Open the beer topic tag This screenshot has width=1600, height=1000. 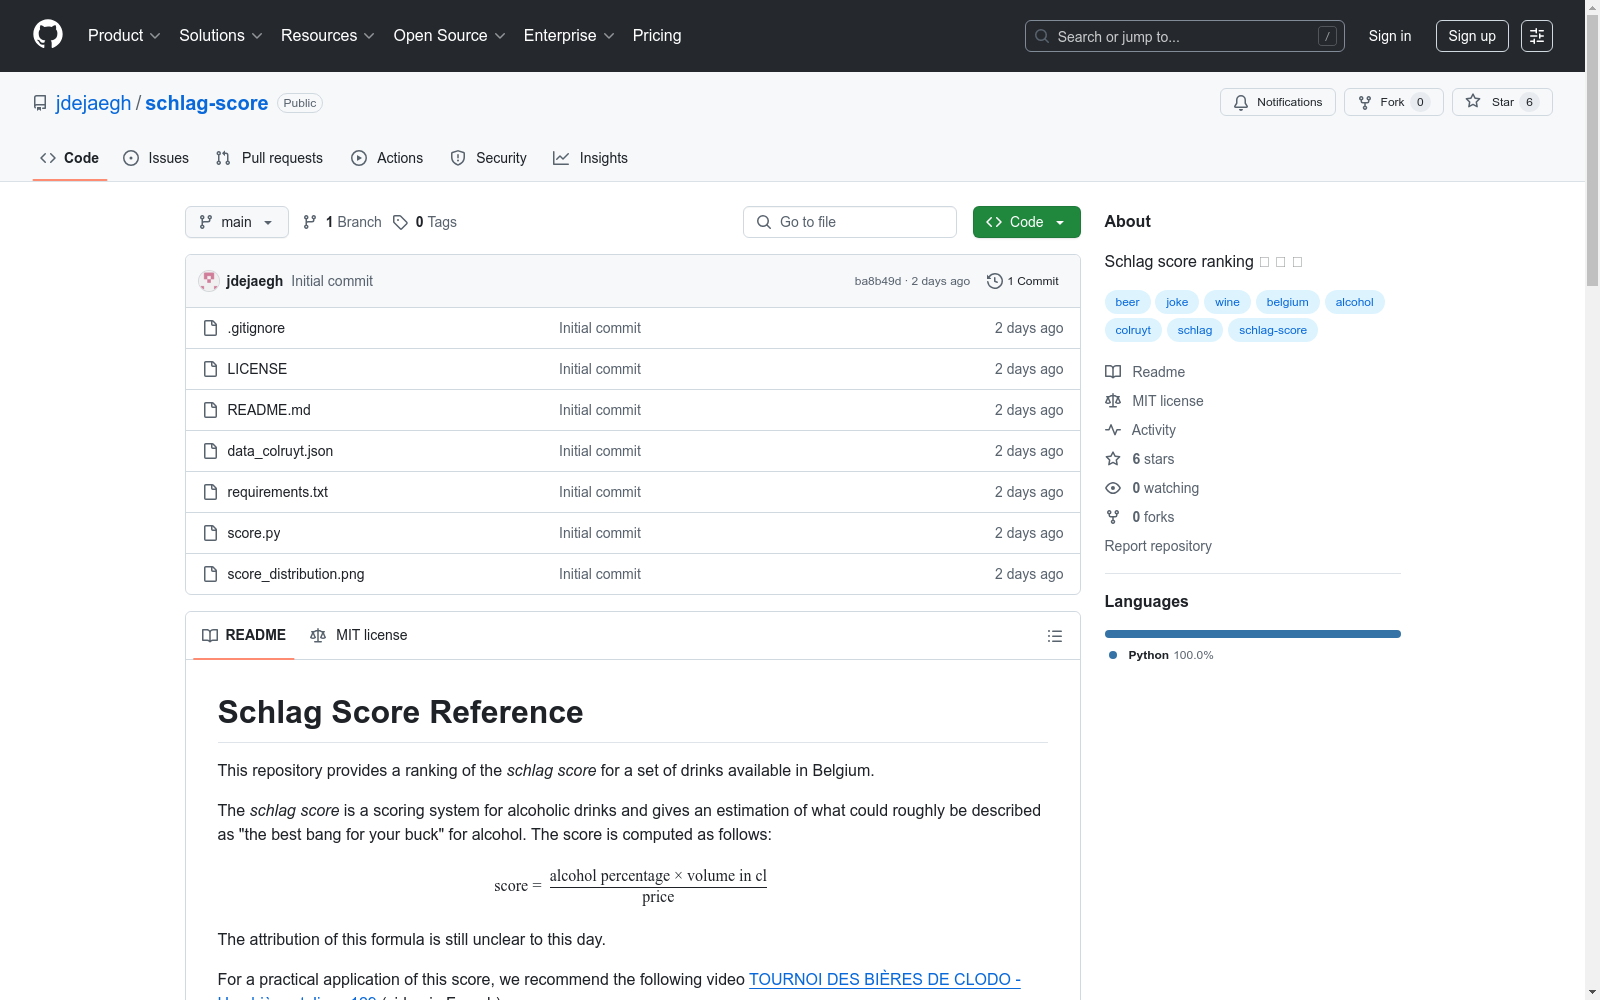(1127, 302)
